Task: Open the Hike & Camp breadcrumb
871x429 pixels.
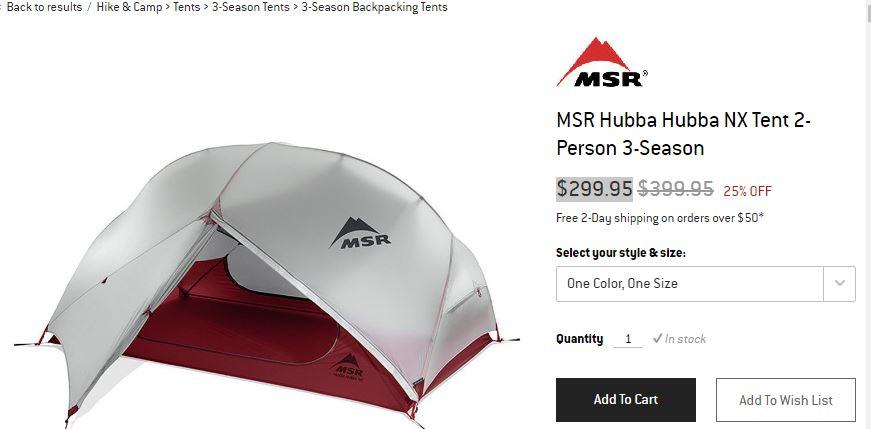Action: click(129, 7)
